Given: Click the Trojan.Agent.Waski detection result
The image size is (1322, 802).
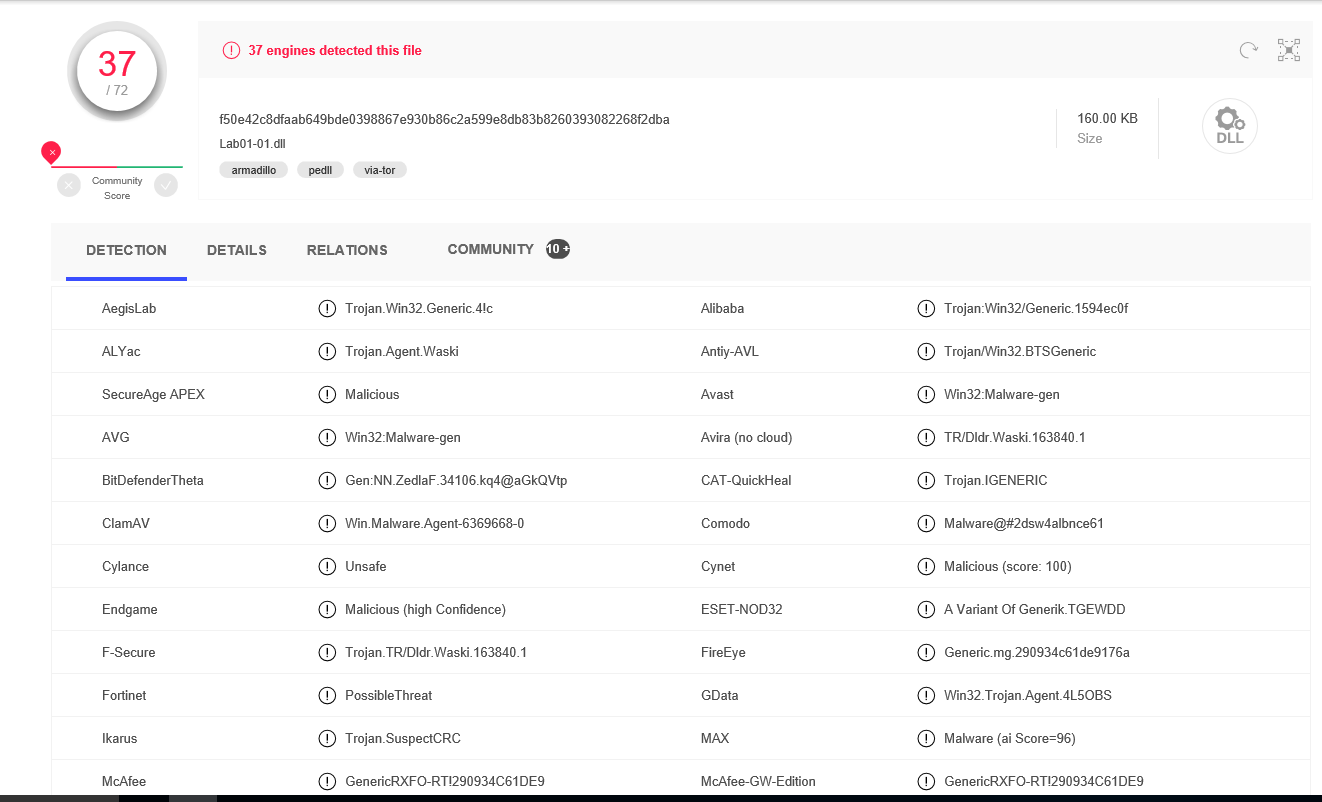Looking at the screenshot, I should coord(402,351).
